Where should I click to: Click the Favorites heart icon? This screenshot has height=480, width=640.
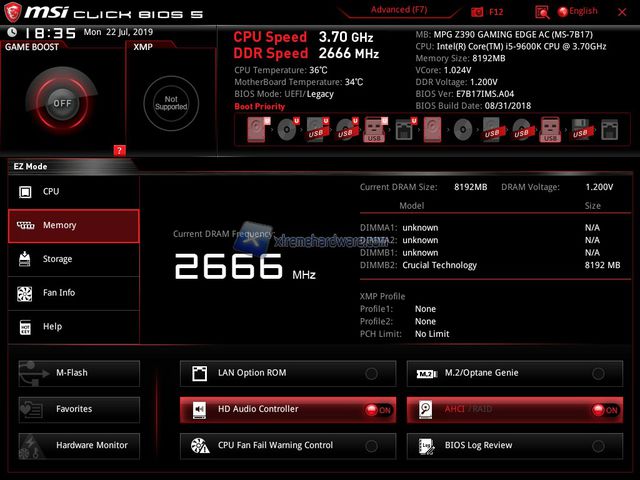pos(31,409)
